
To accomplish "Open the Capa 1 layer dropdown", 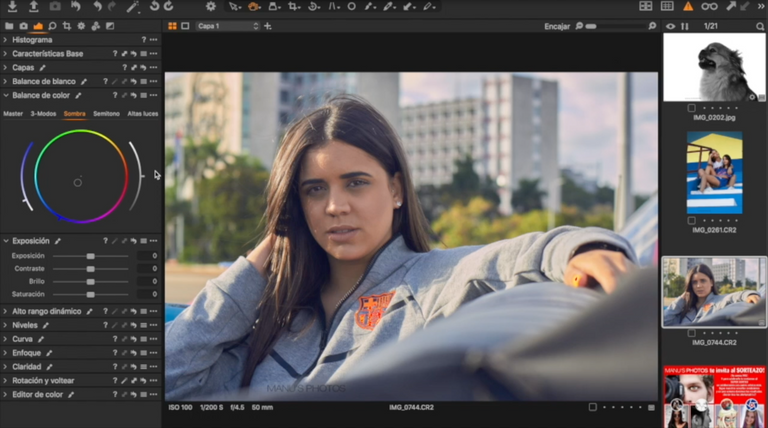I will pos(227,26).
